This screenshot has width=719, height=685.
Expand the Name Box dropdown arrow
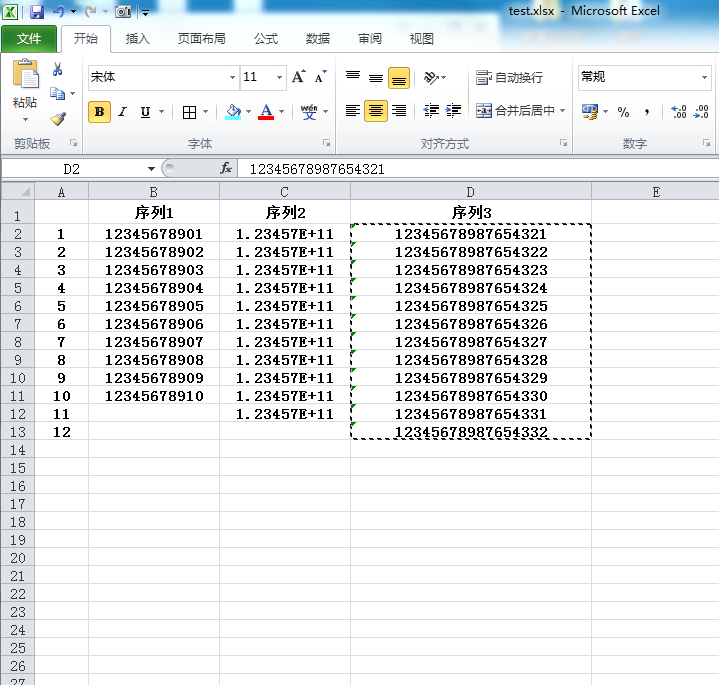151,169
